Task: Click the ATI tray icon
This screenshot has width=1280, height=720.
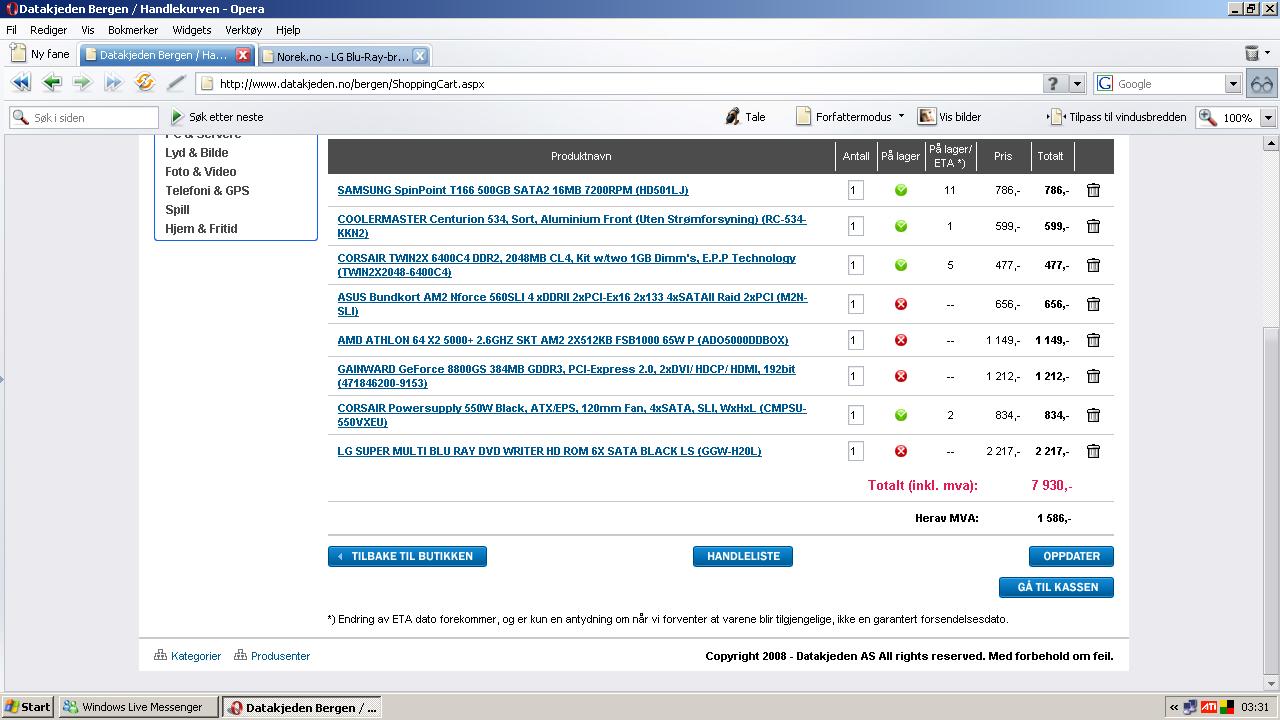Action: [x=1209, y=707]
